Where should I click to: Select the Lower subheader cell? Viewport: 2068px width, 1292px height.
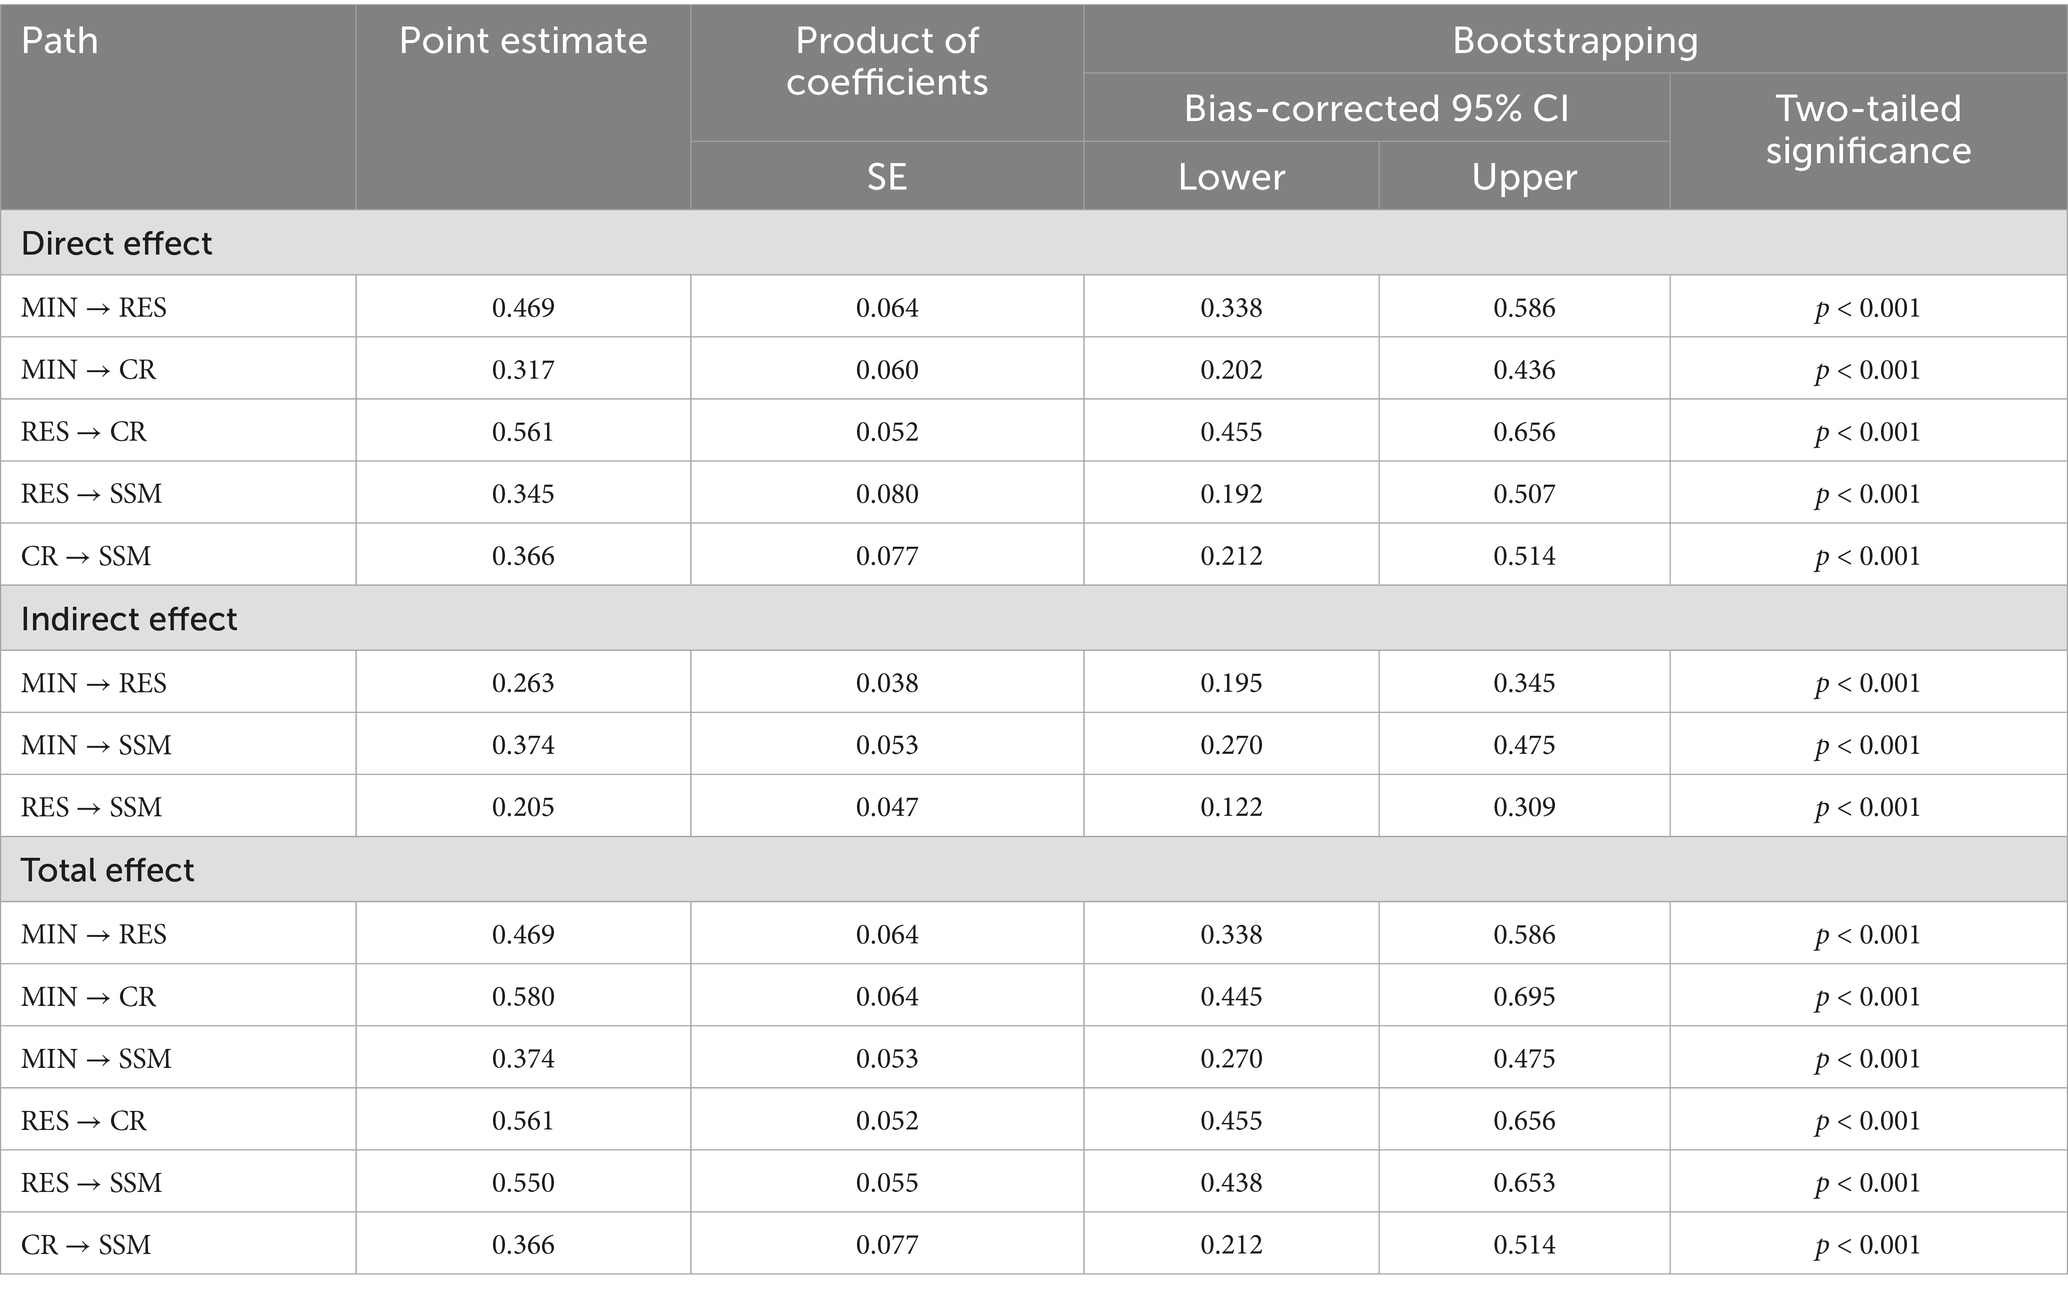[1231, 177]
